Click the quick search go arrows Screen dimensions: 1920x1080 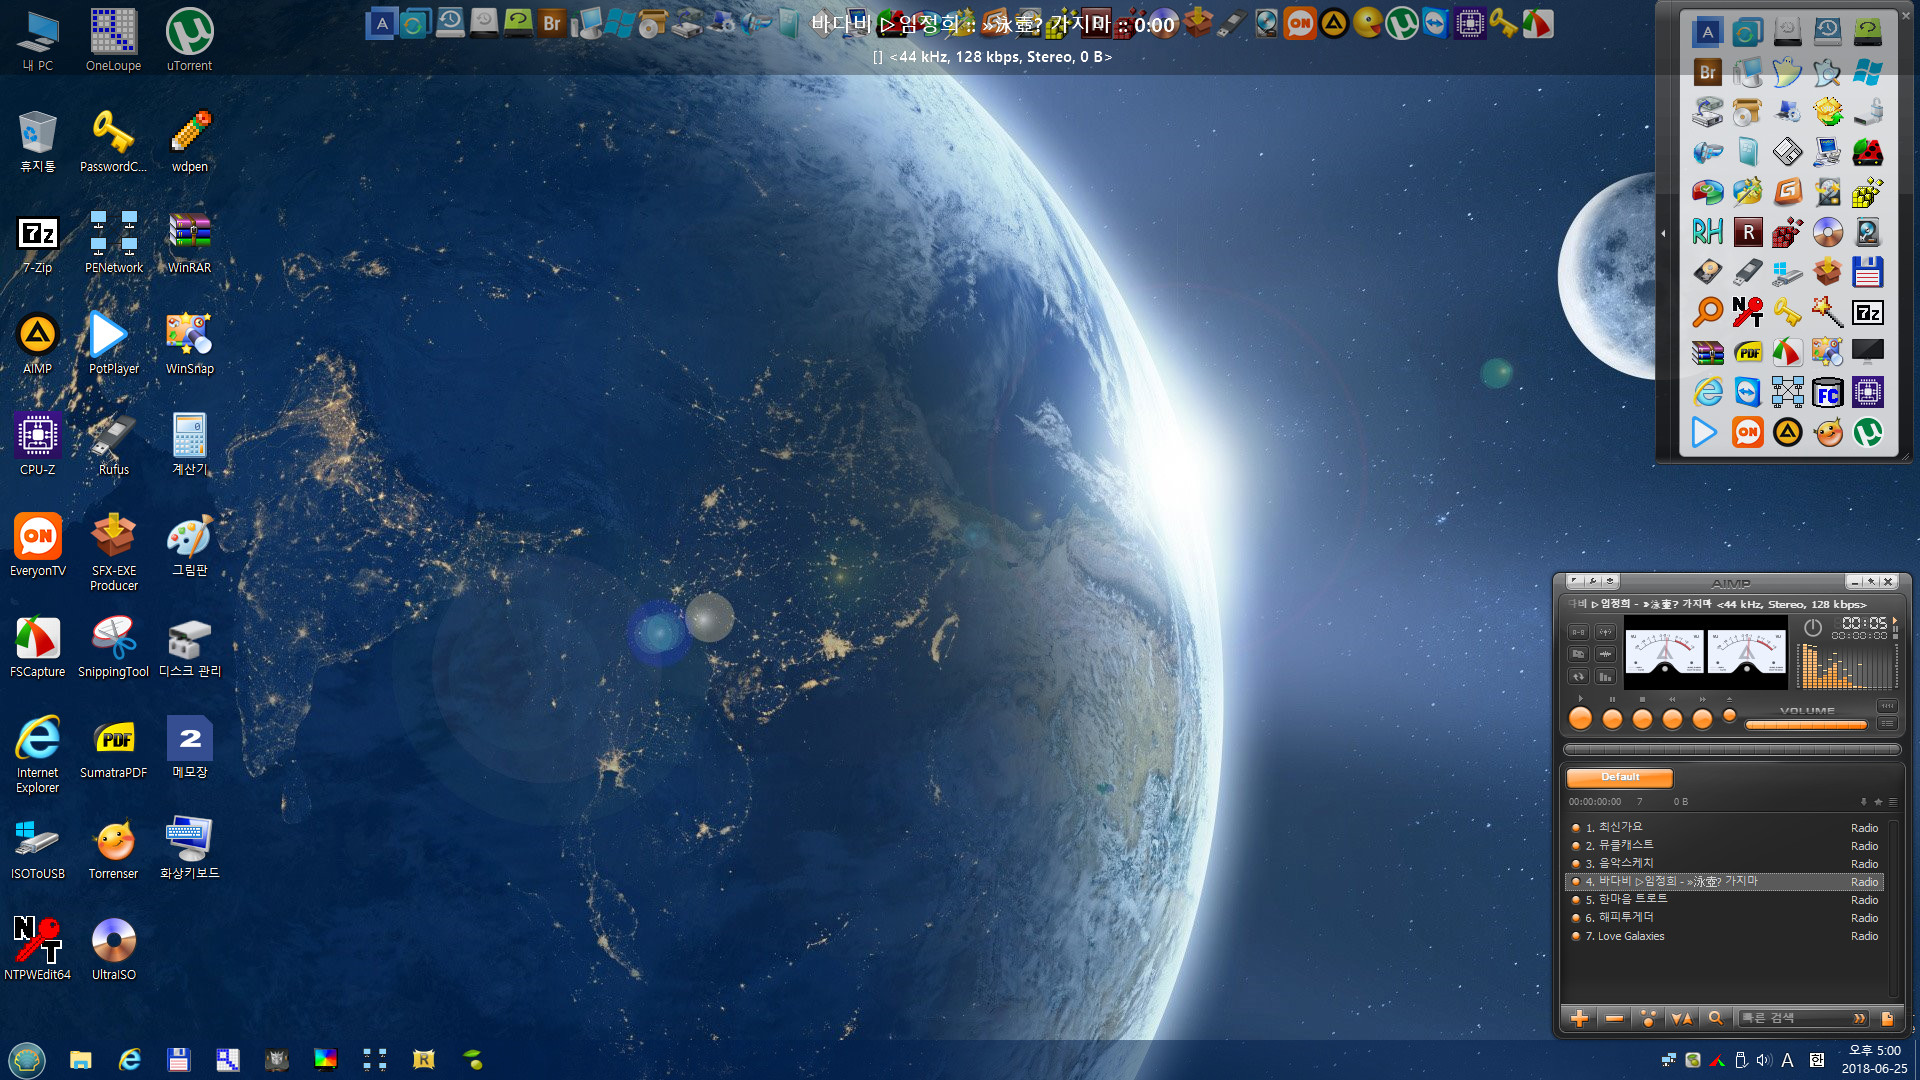(x=1859, y=1018)
